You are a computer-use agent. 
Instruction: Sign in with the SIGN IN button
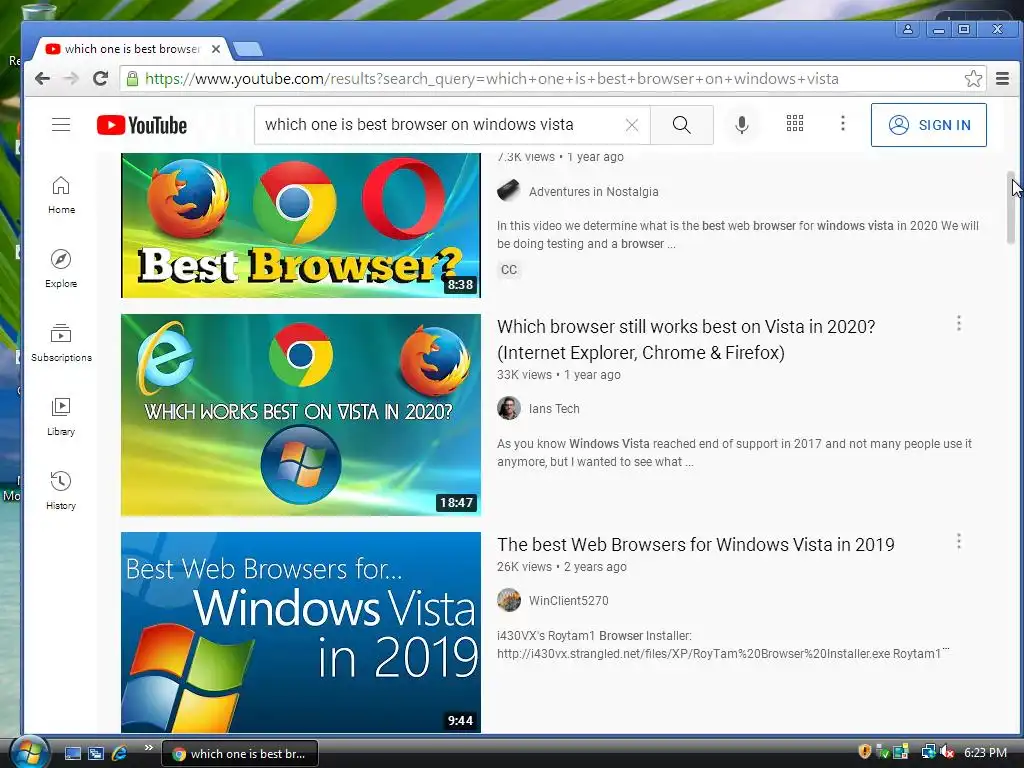pyautogui.click(x=928, y=125)
